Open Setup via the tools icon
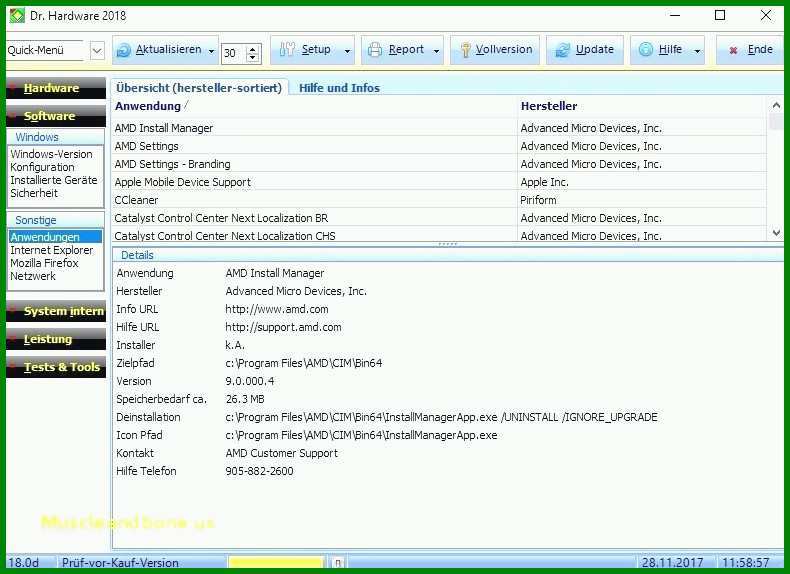 tap(287, 49)
